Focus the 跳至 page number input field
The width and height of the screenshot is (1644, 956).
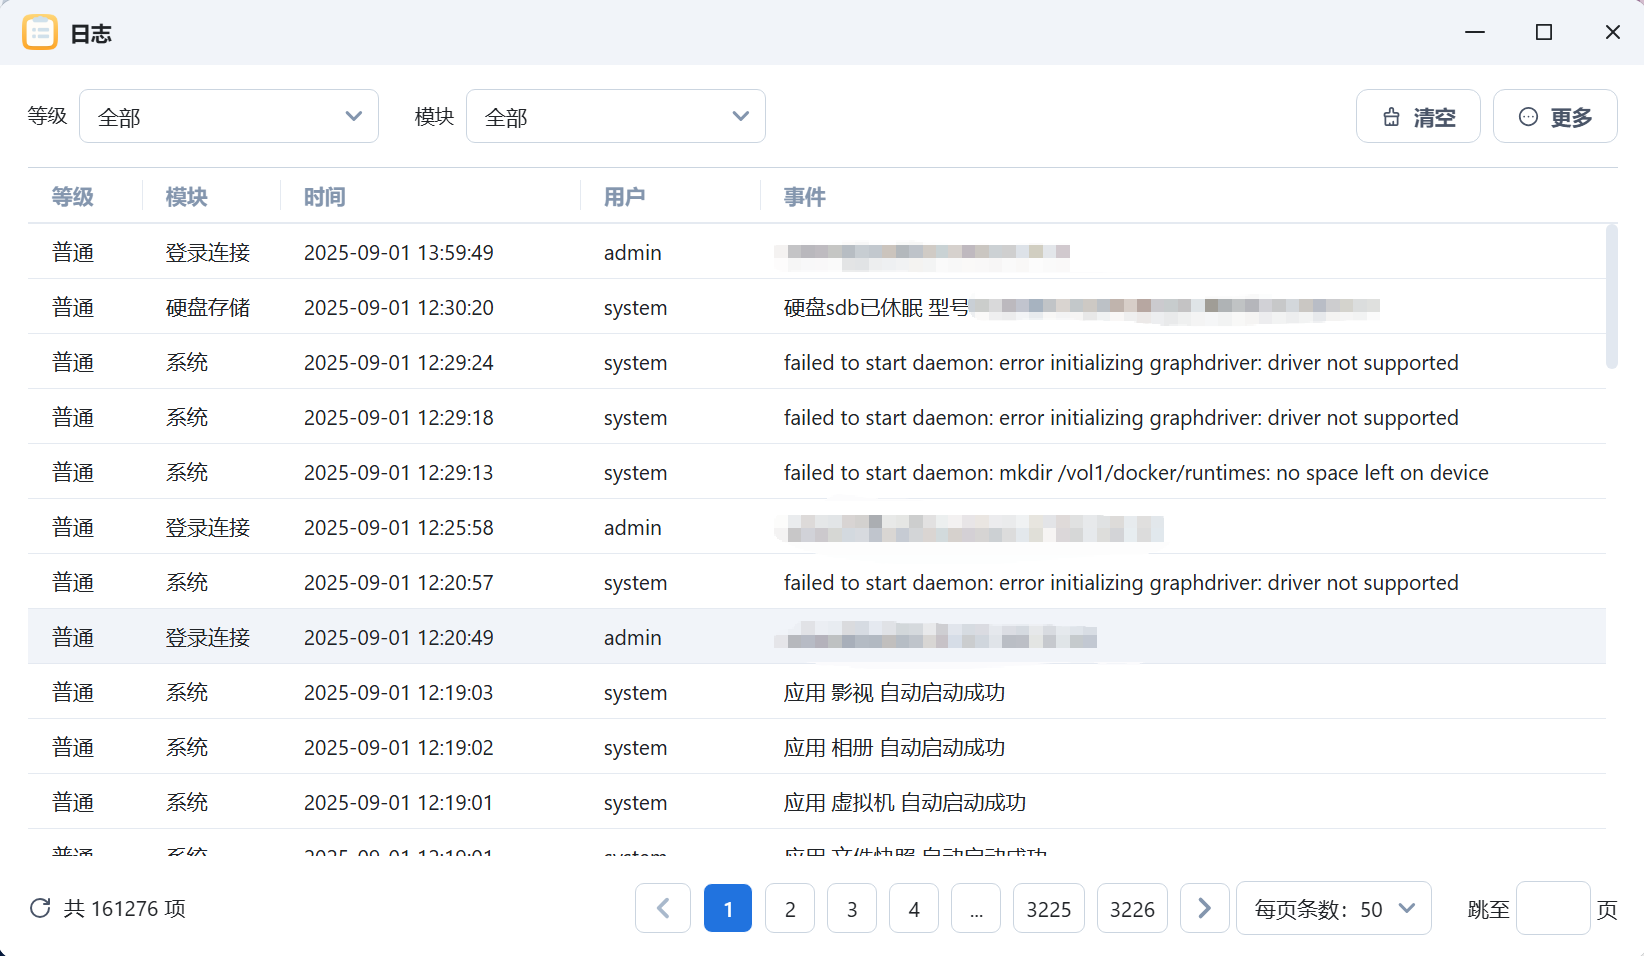pos(1552,908)
